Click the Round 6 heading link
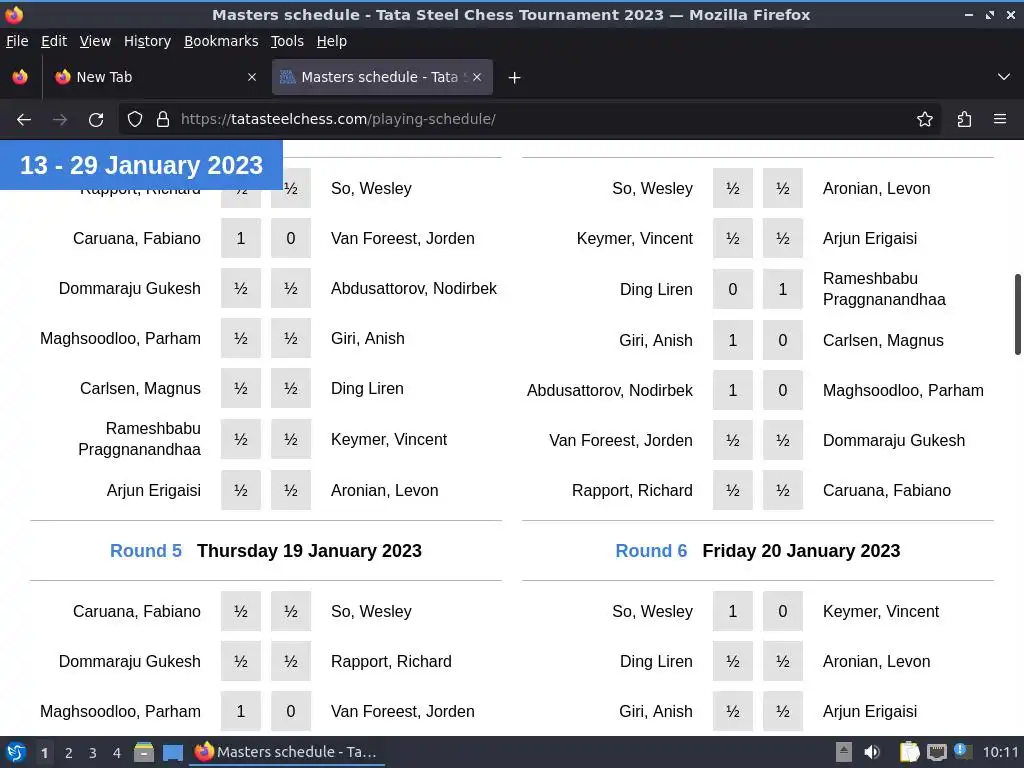This screenshot has height=768, width=1024. [x=651, y=551]
